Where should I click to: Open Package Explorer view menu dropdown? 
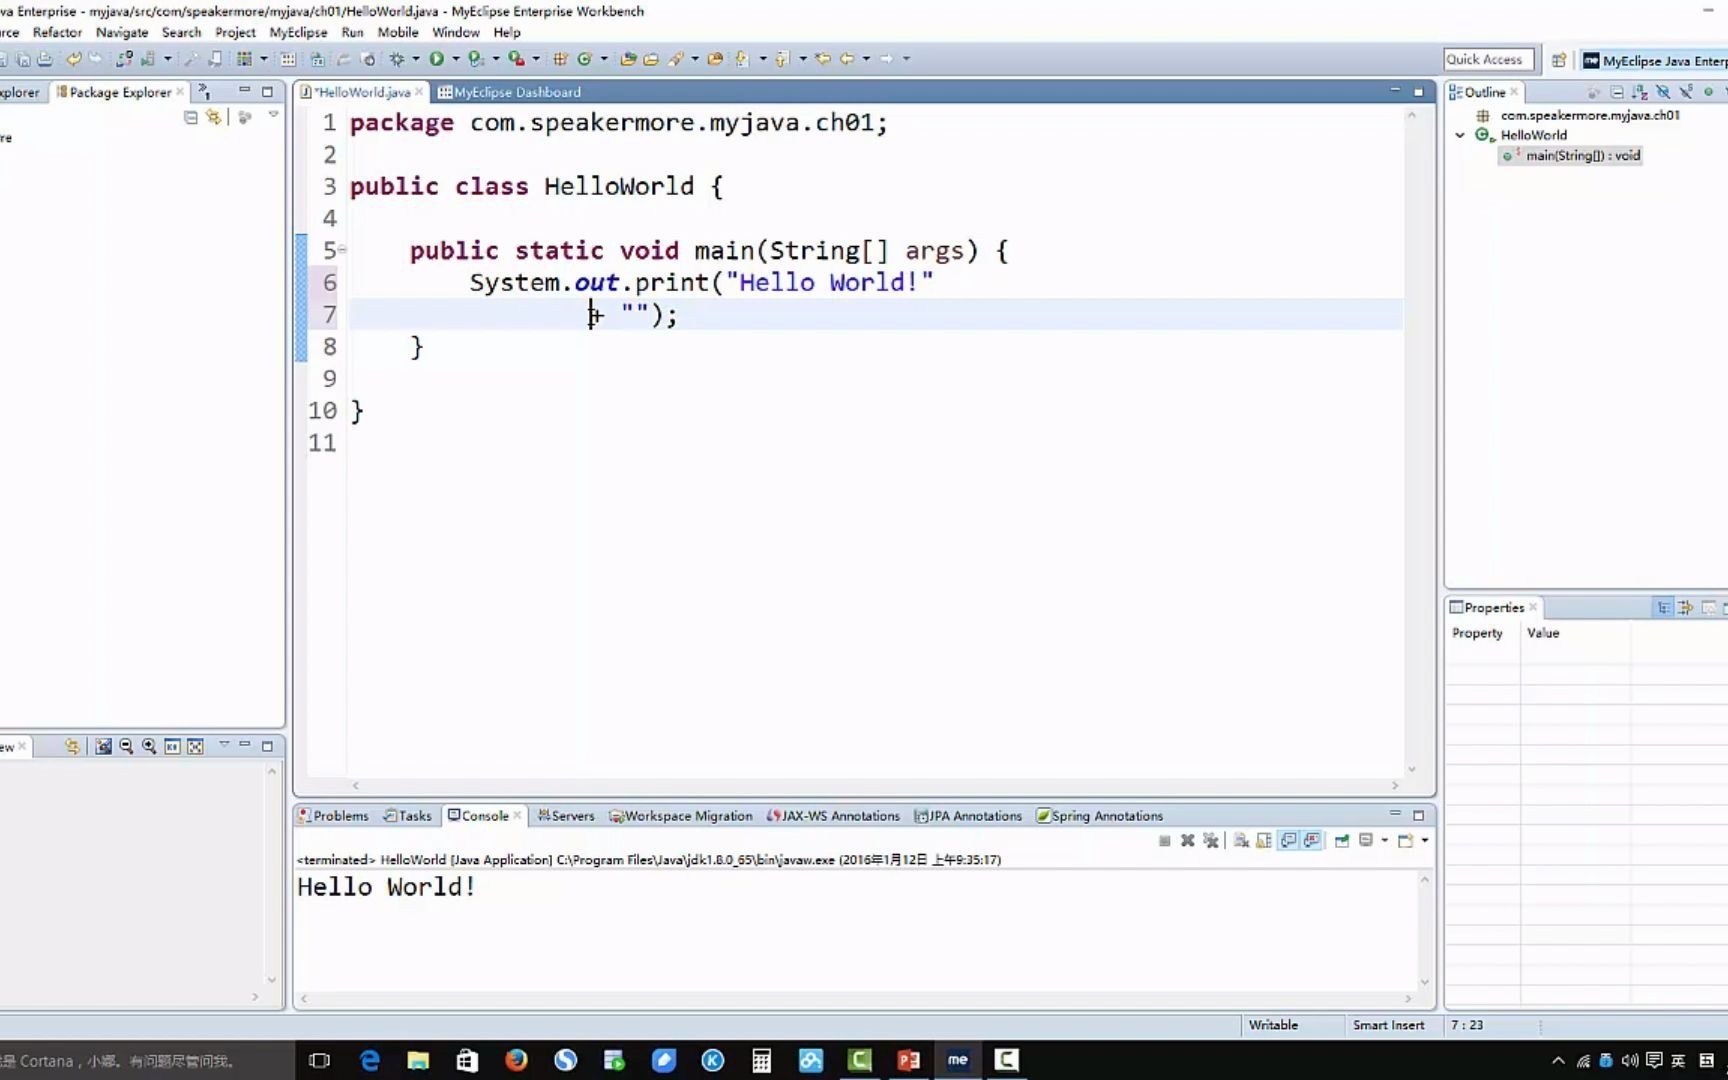(273, 116)
